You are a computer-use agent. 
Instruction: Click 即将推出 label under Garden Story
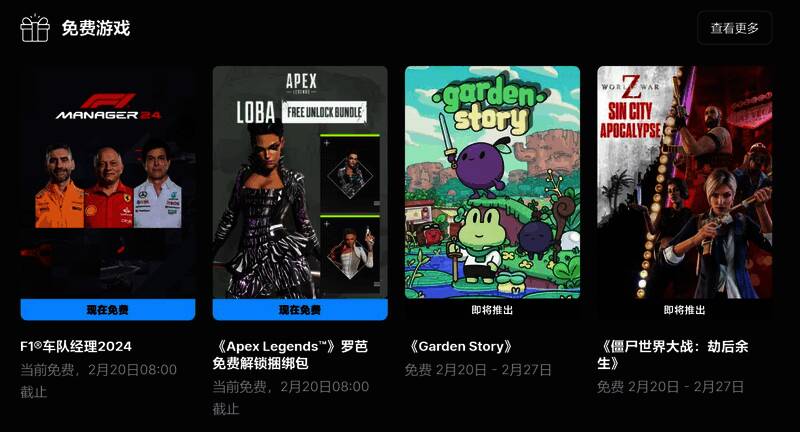(x=492, y=310)
